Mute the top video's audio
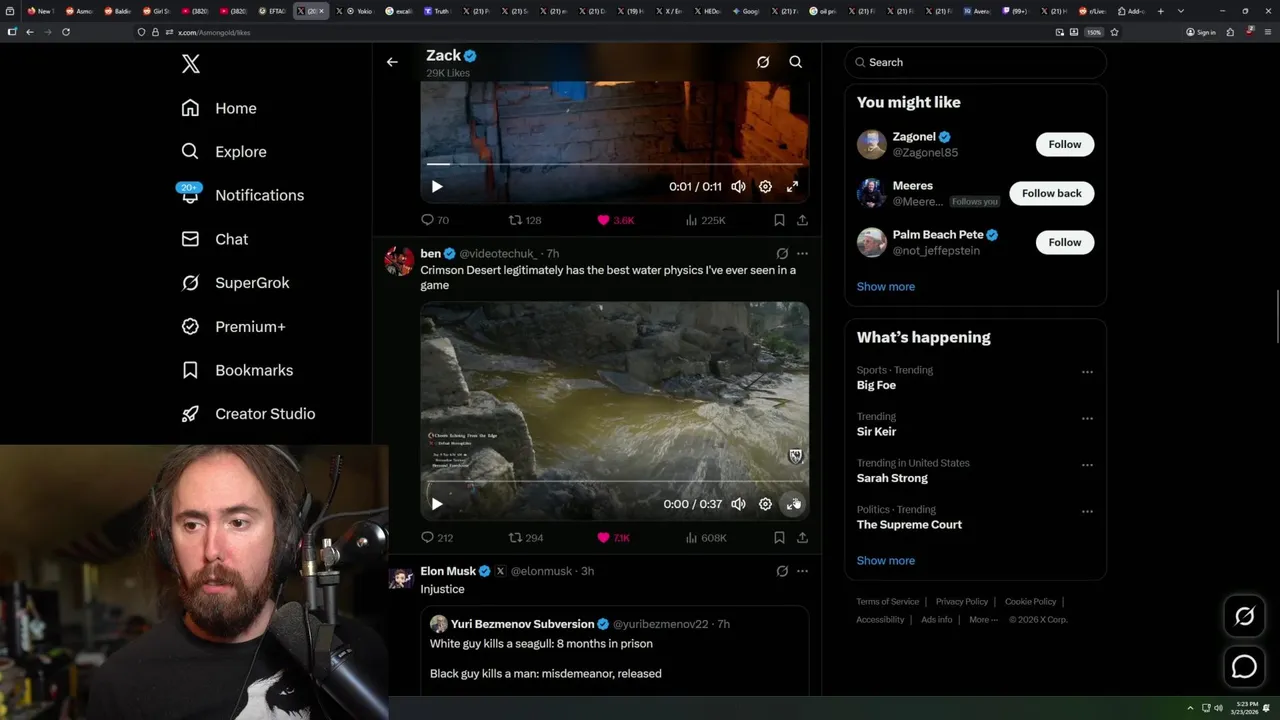The height and width of the screenshot is (720, 1280). (x=738, y=187)
